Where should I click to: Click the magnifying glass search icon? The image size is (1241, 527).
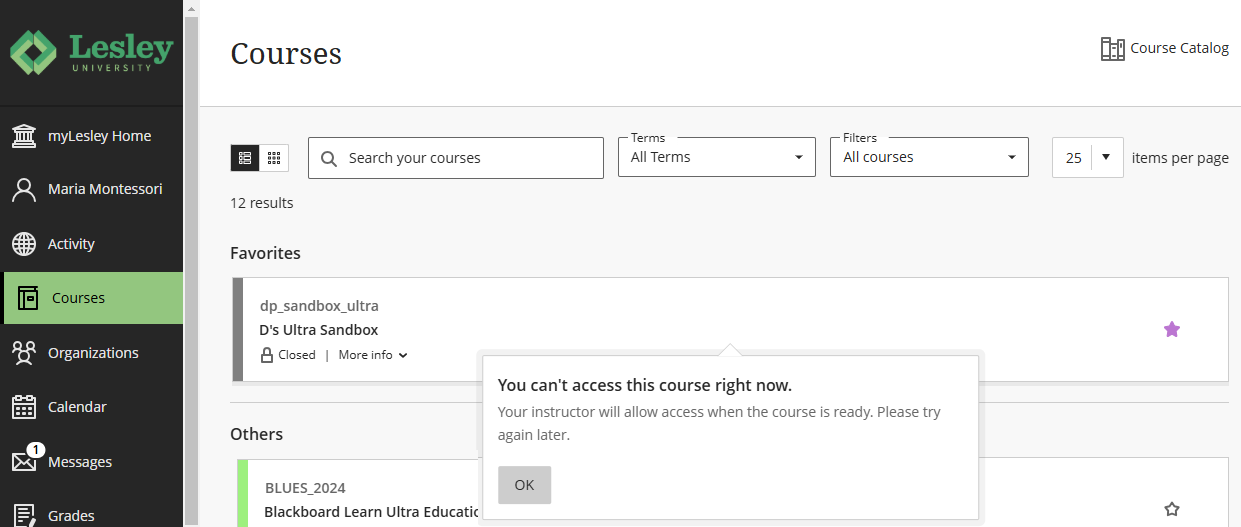(x=328, y=158)
